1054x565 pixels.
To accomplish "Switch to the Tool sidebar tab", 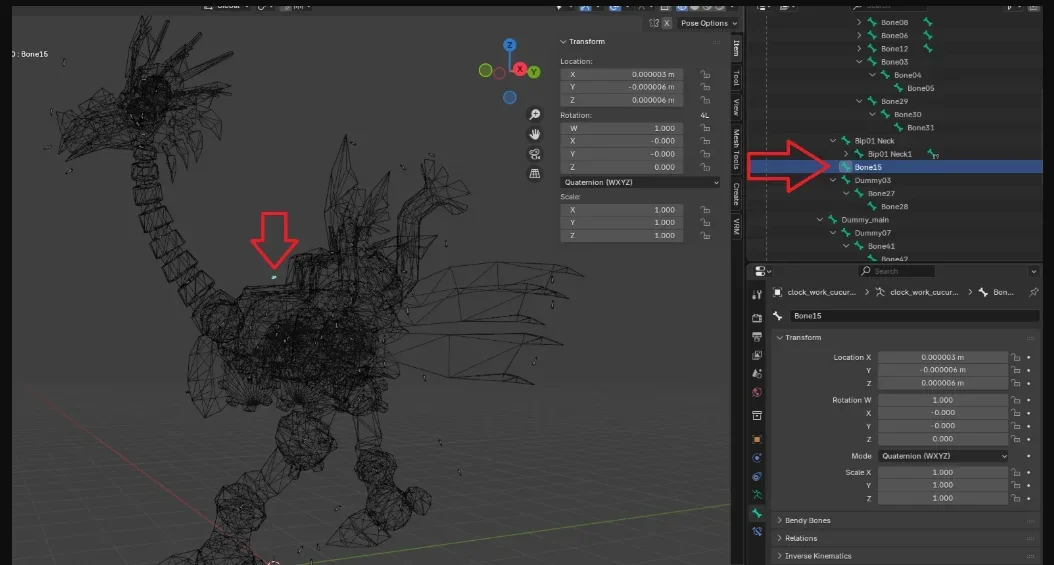I will 736,78.
